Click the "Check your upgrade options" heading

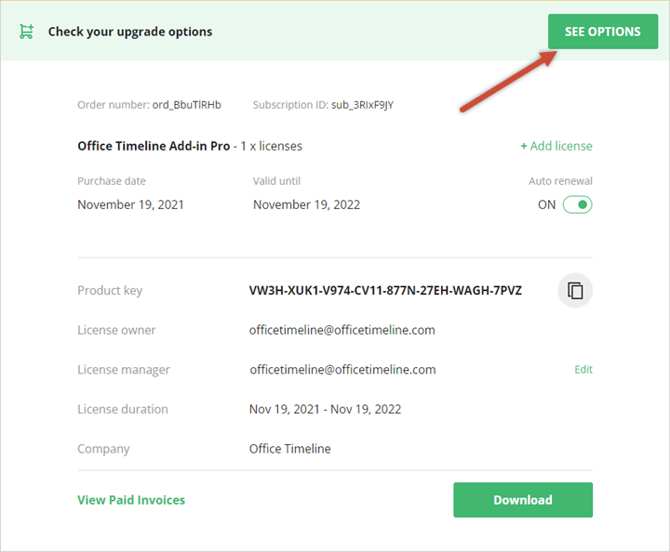click(x=130, y=31)
